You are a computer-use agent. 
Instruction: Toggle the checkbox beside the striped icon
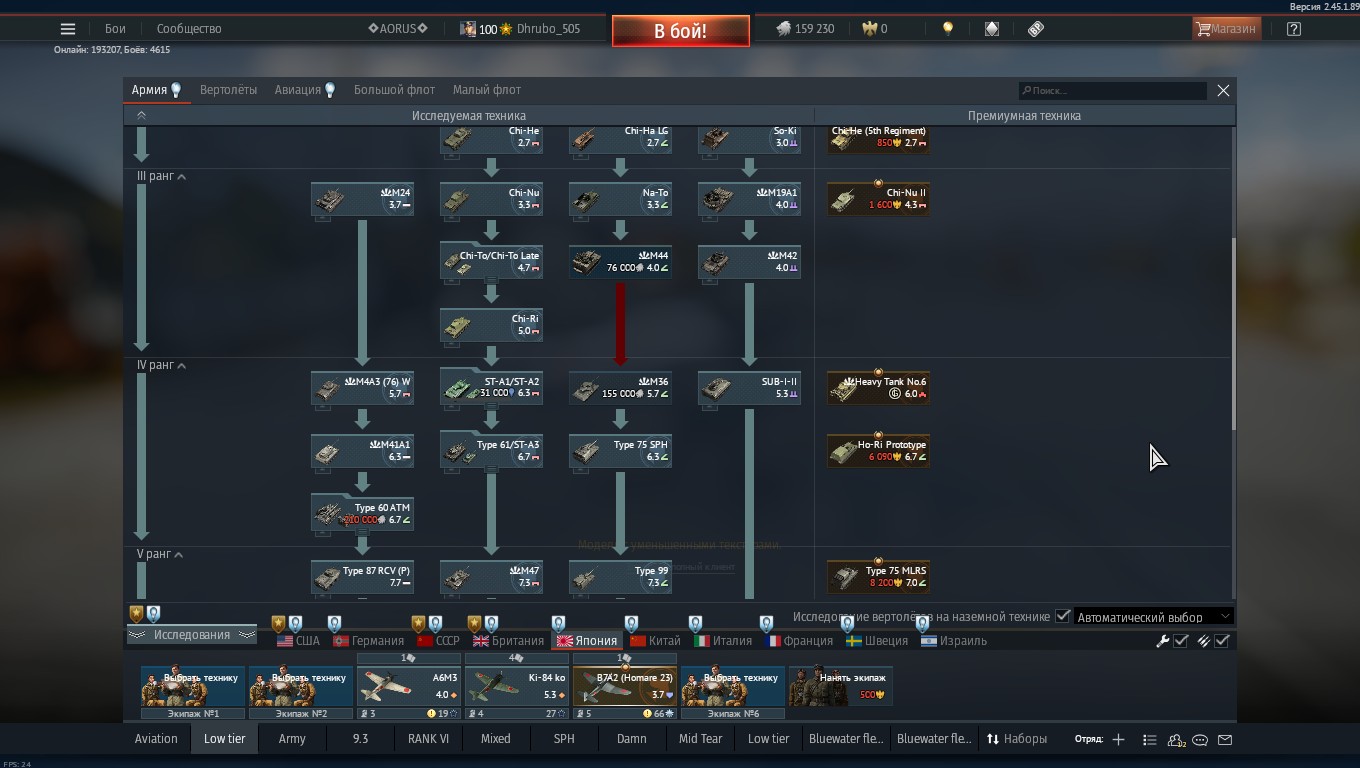click(1222, 641)
